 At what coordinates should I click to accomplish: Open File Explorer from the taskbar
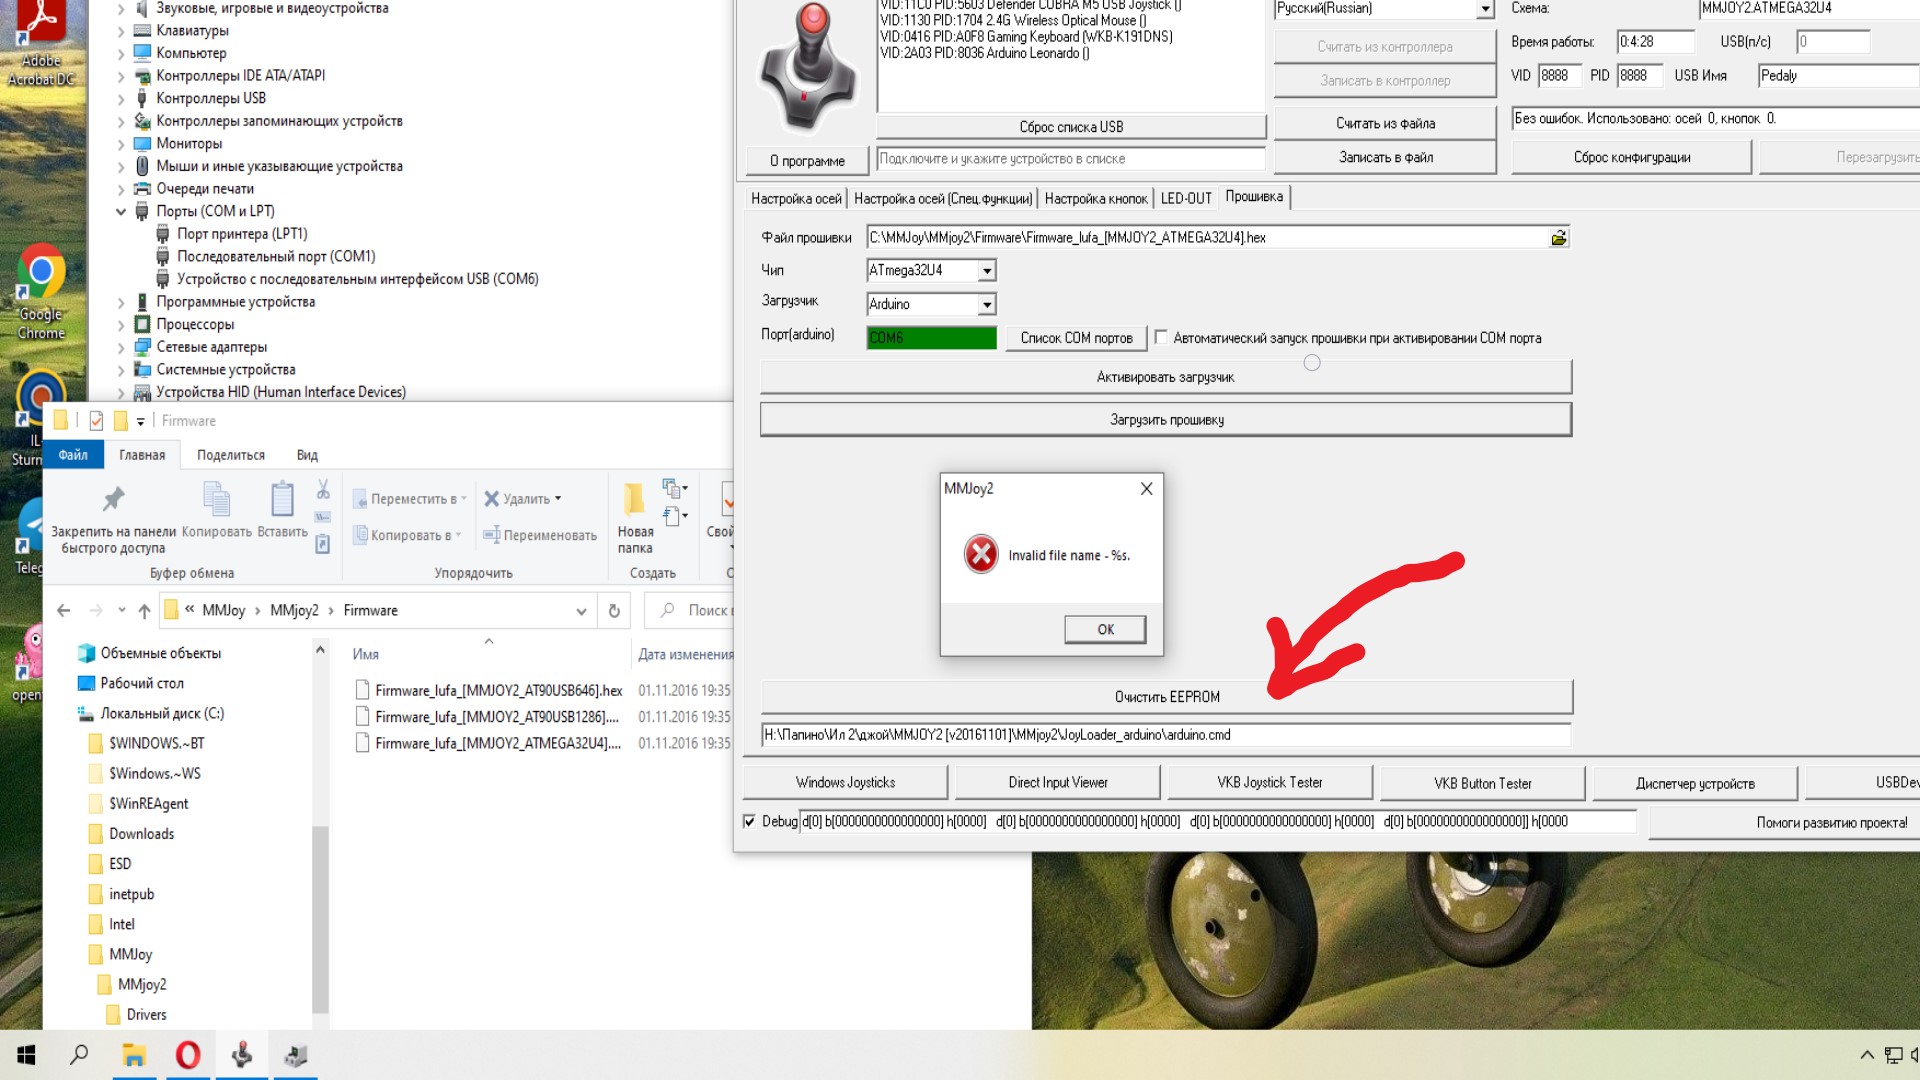tap(134, 1055)
